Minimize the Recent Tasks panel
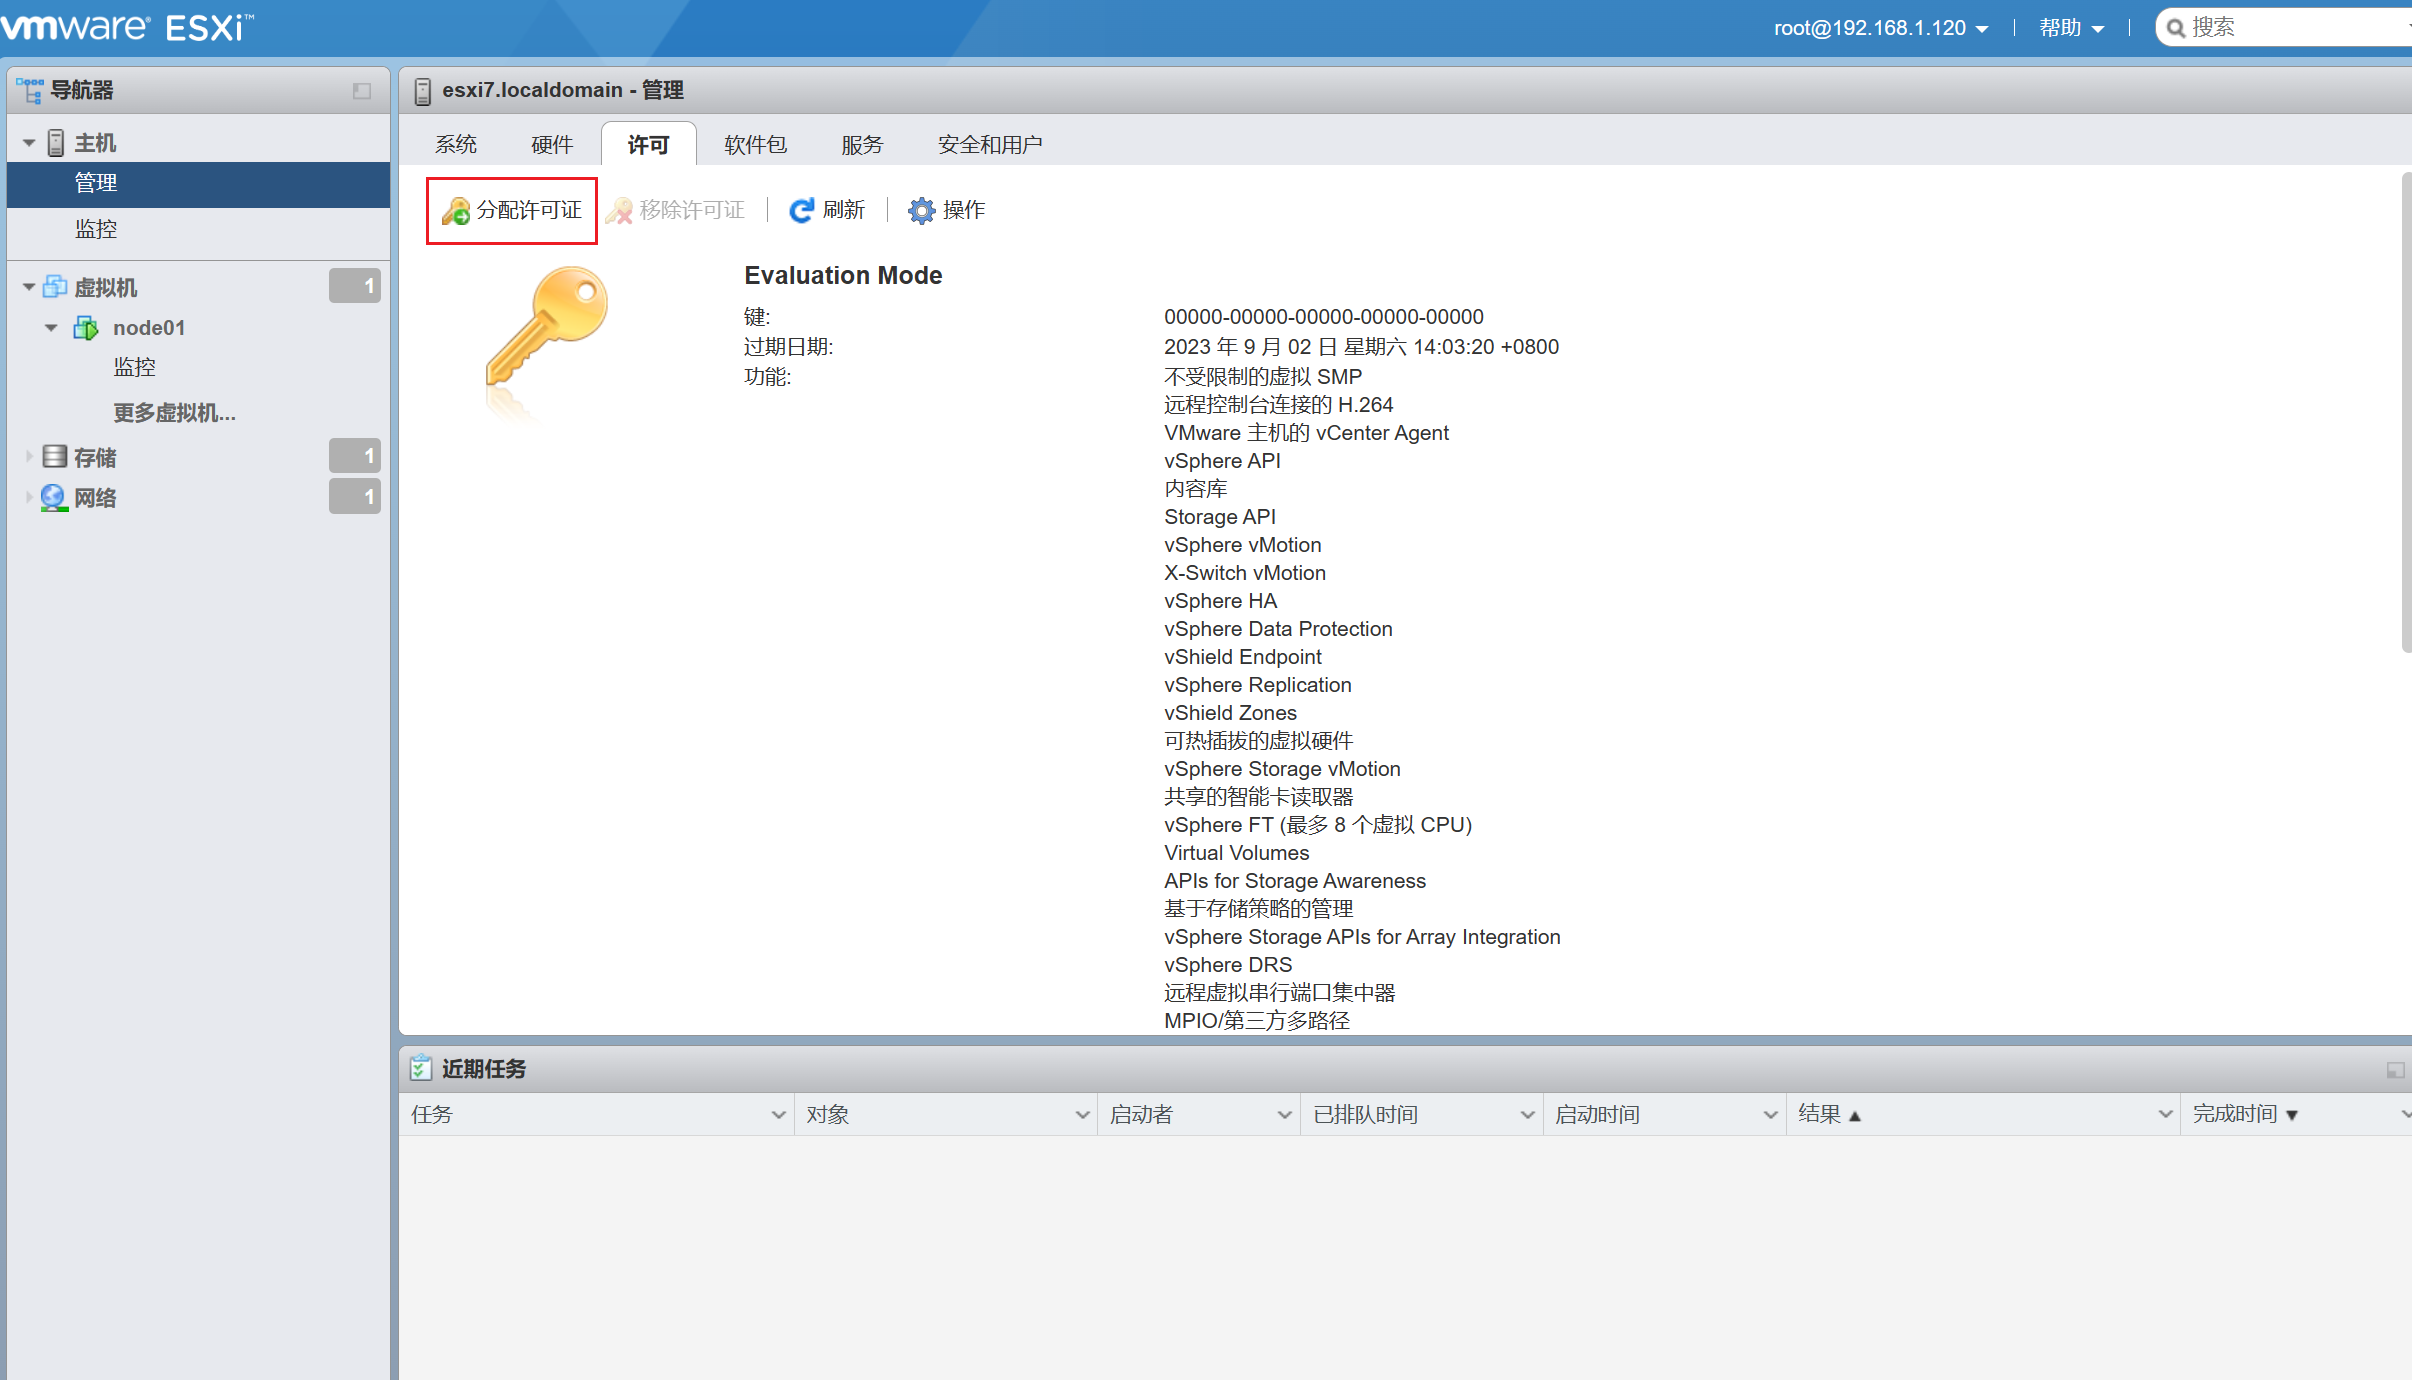Viewport: 2412px width, 1380px height. (x=2395, y=1070)
